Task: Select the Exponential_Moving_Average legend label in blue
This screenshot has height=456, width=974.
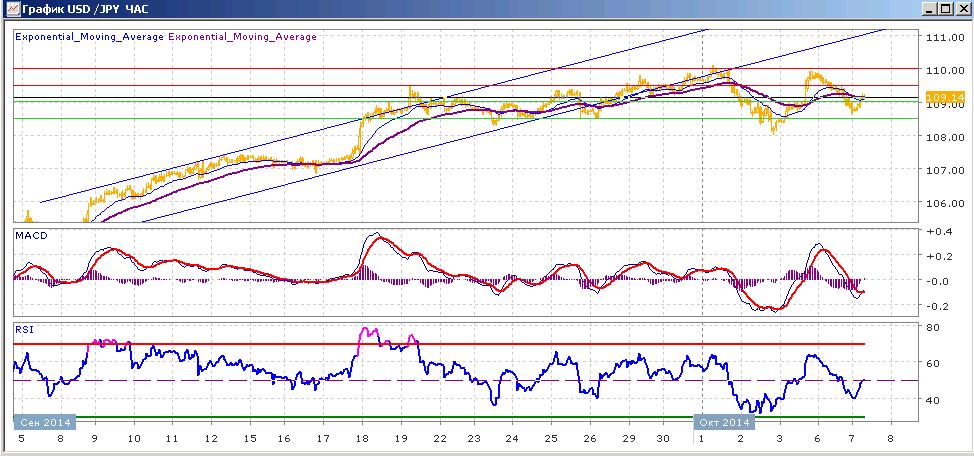Action: [89, 37]
